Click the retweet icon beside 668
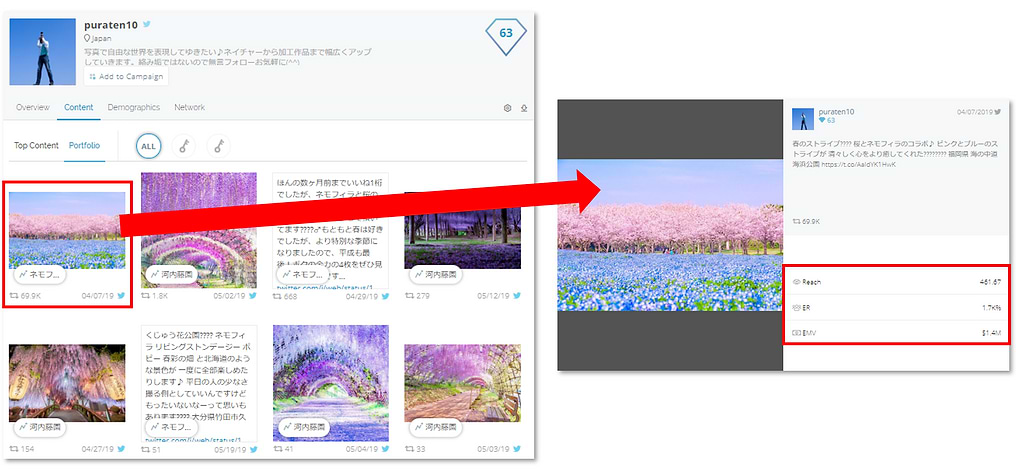The image size is (1024, 473). point(277,296)
